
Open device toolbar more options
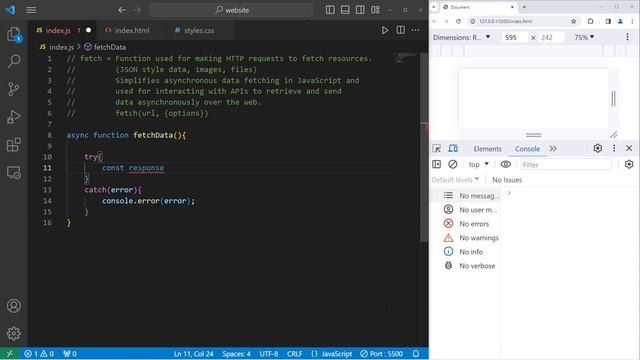point(627,37)
